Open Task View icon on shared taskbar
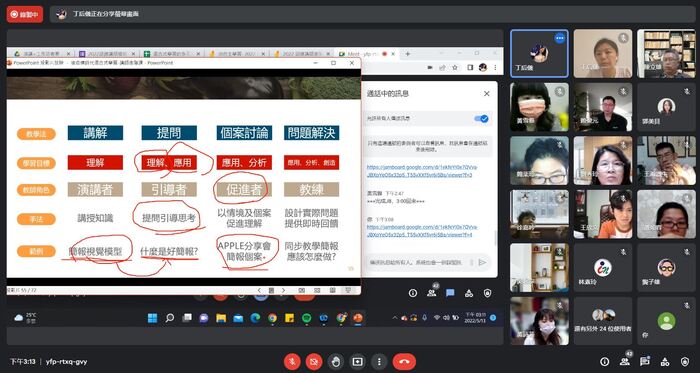The width and height of the screenshot is (700, 373). click(x=187, y=318)
